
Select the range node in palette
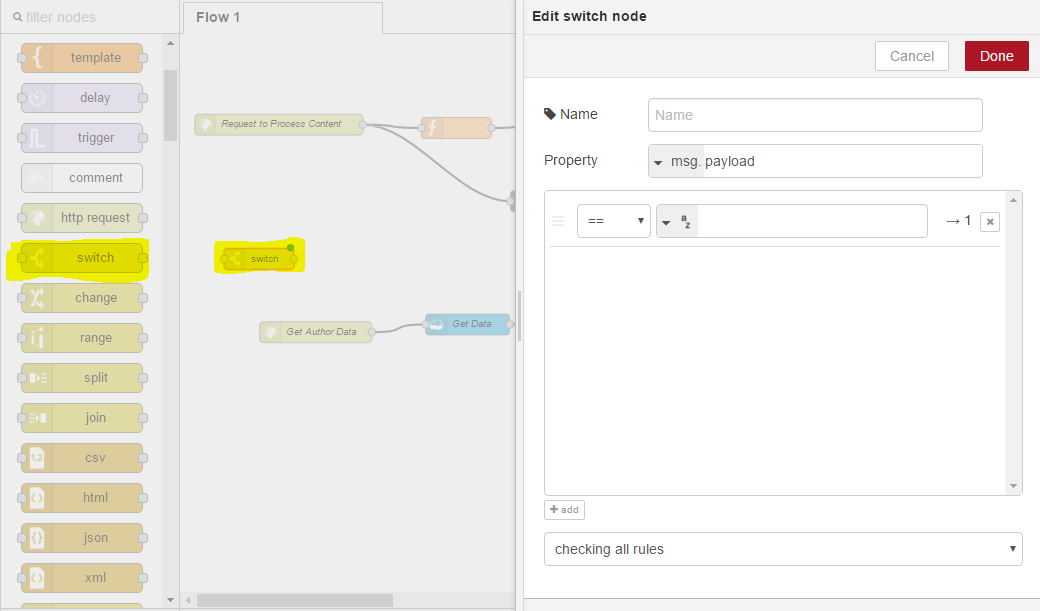click(82, 338)
